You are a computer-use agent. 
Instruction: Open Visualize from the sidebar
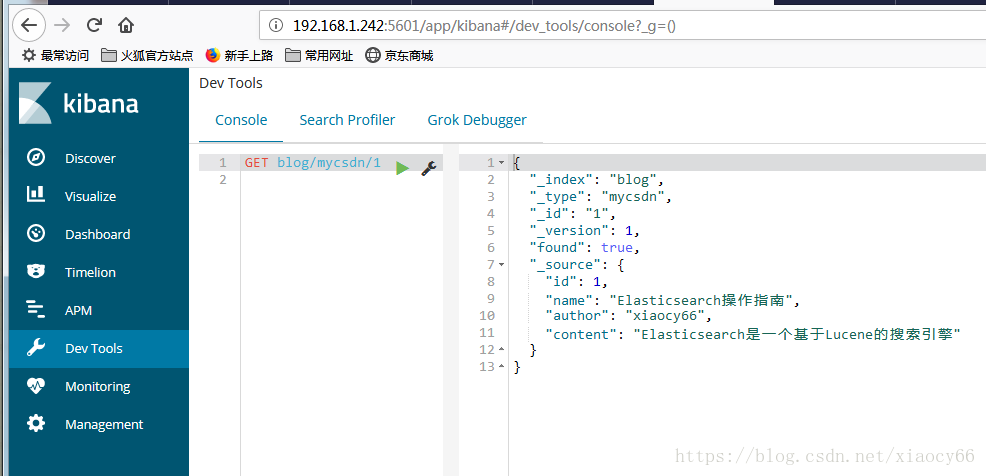pos(99,196)
